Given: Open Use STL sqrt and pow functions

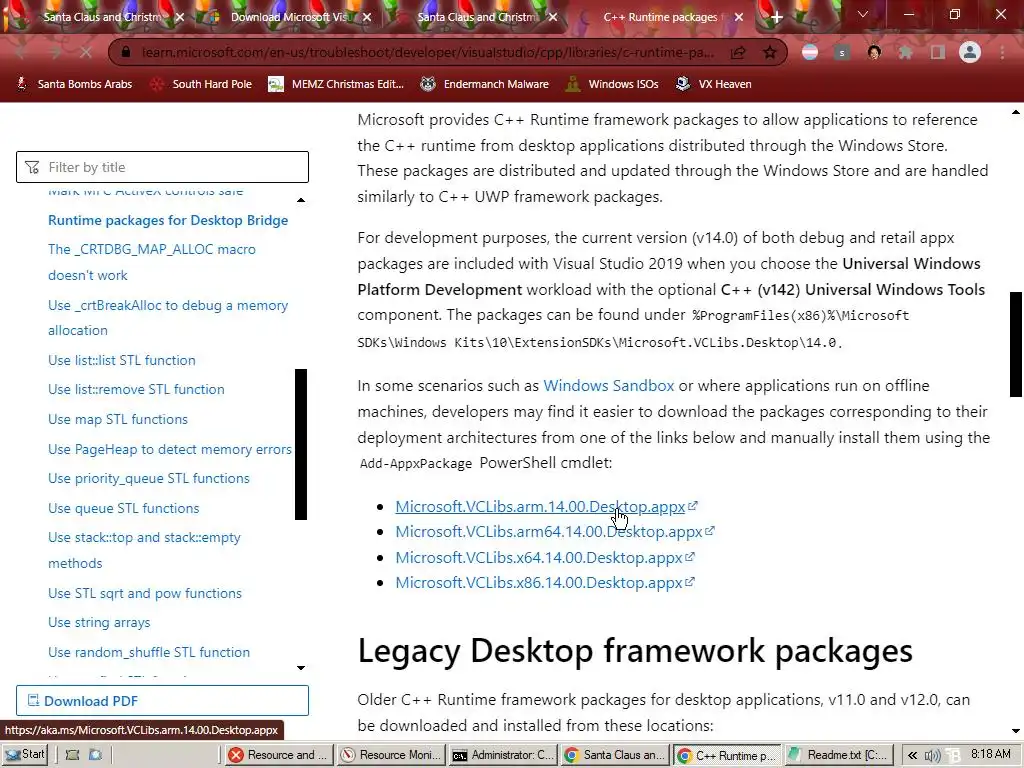Looking at the screenshot, I should click(x=144, y=593).
